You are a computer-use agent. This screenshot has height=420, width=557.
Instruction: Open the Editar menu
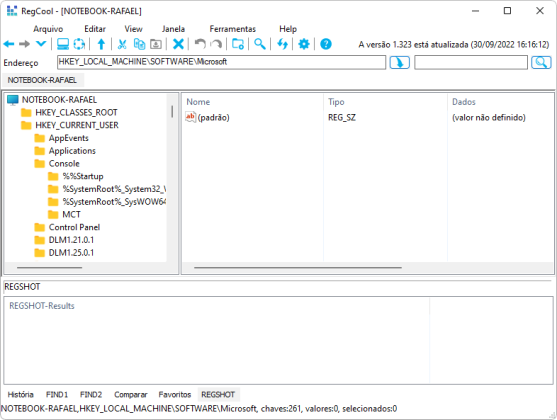95,29
